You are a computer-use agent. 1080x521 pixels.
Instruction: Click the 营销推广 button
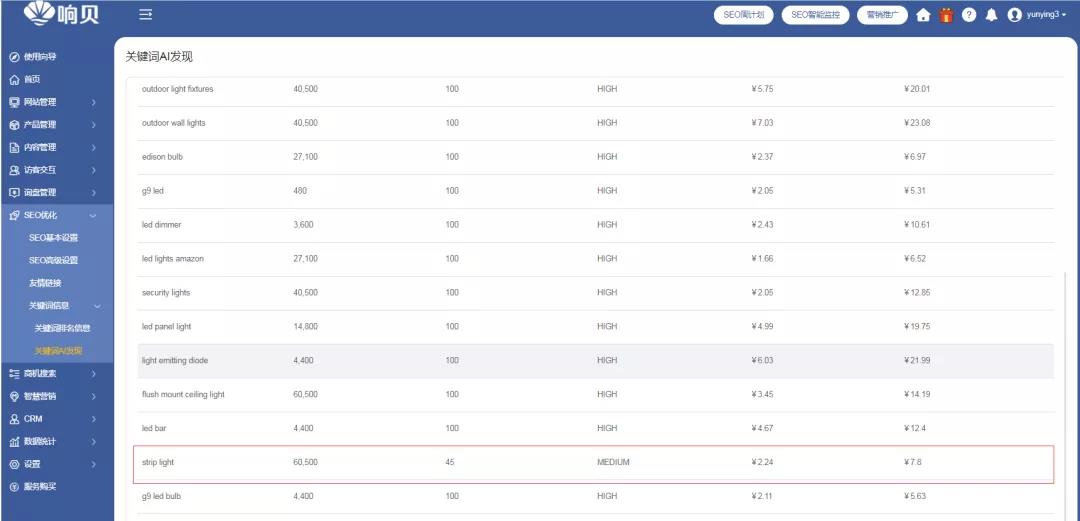[x=882, y=15]
